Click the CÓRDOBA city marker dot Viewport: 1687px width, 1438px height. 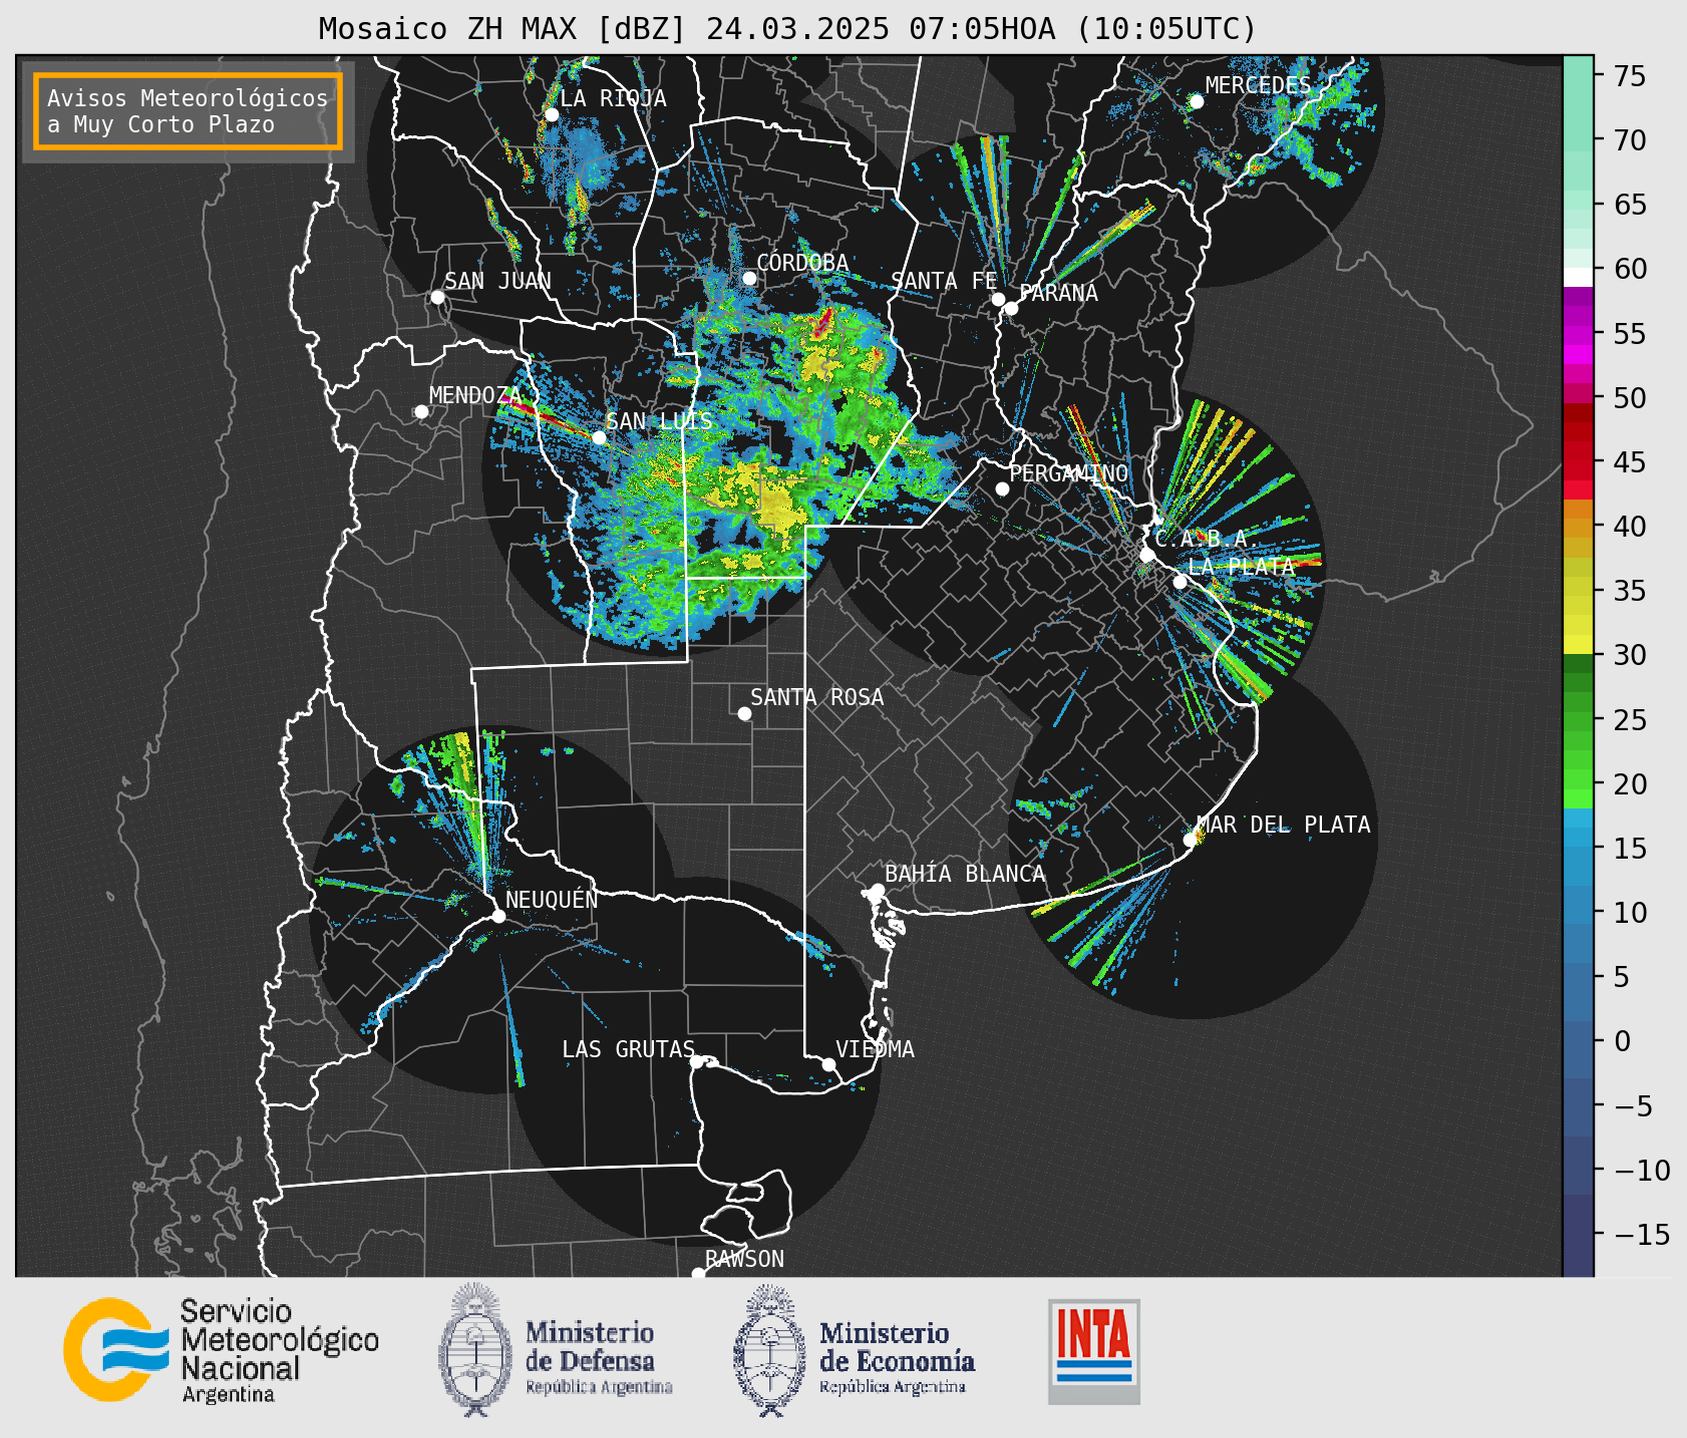749,278
